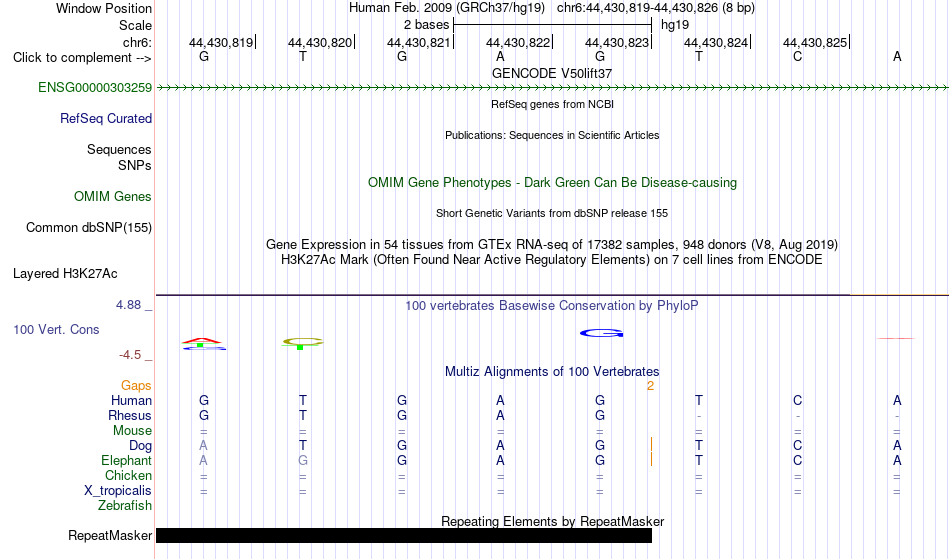This screenshot has width=950, height=559.
Task: Click the RepeatMasker track label
Action: point(110,536)
